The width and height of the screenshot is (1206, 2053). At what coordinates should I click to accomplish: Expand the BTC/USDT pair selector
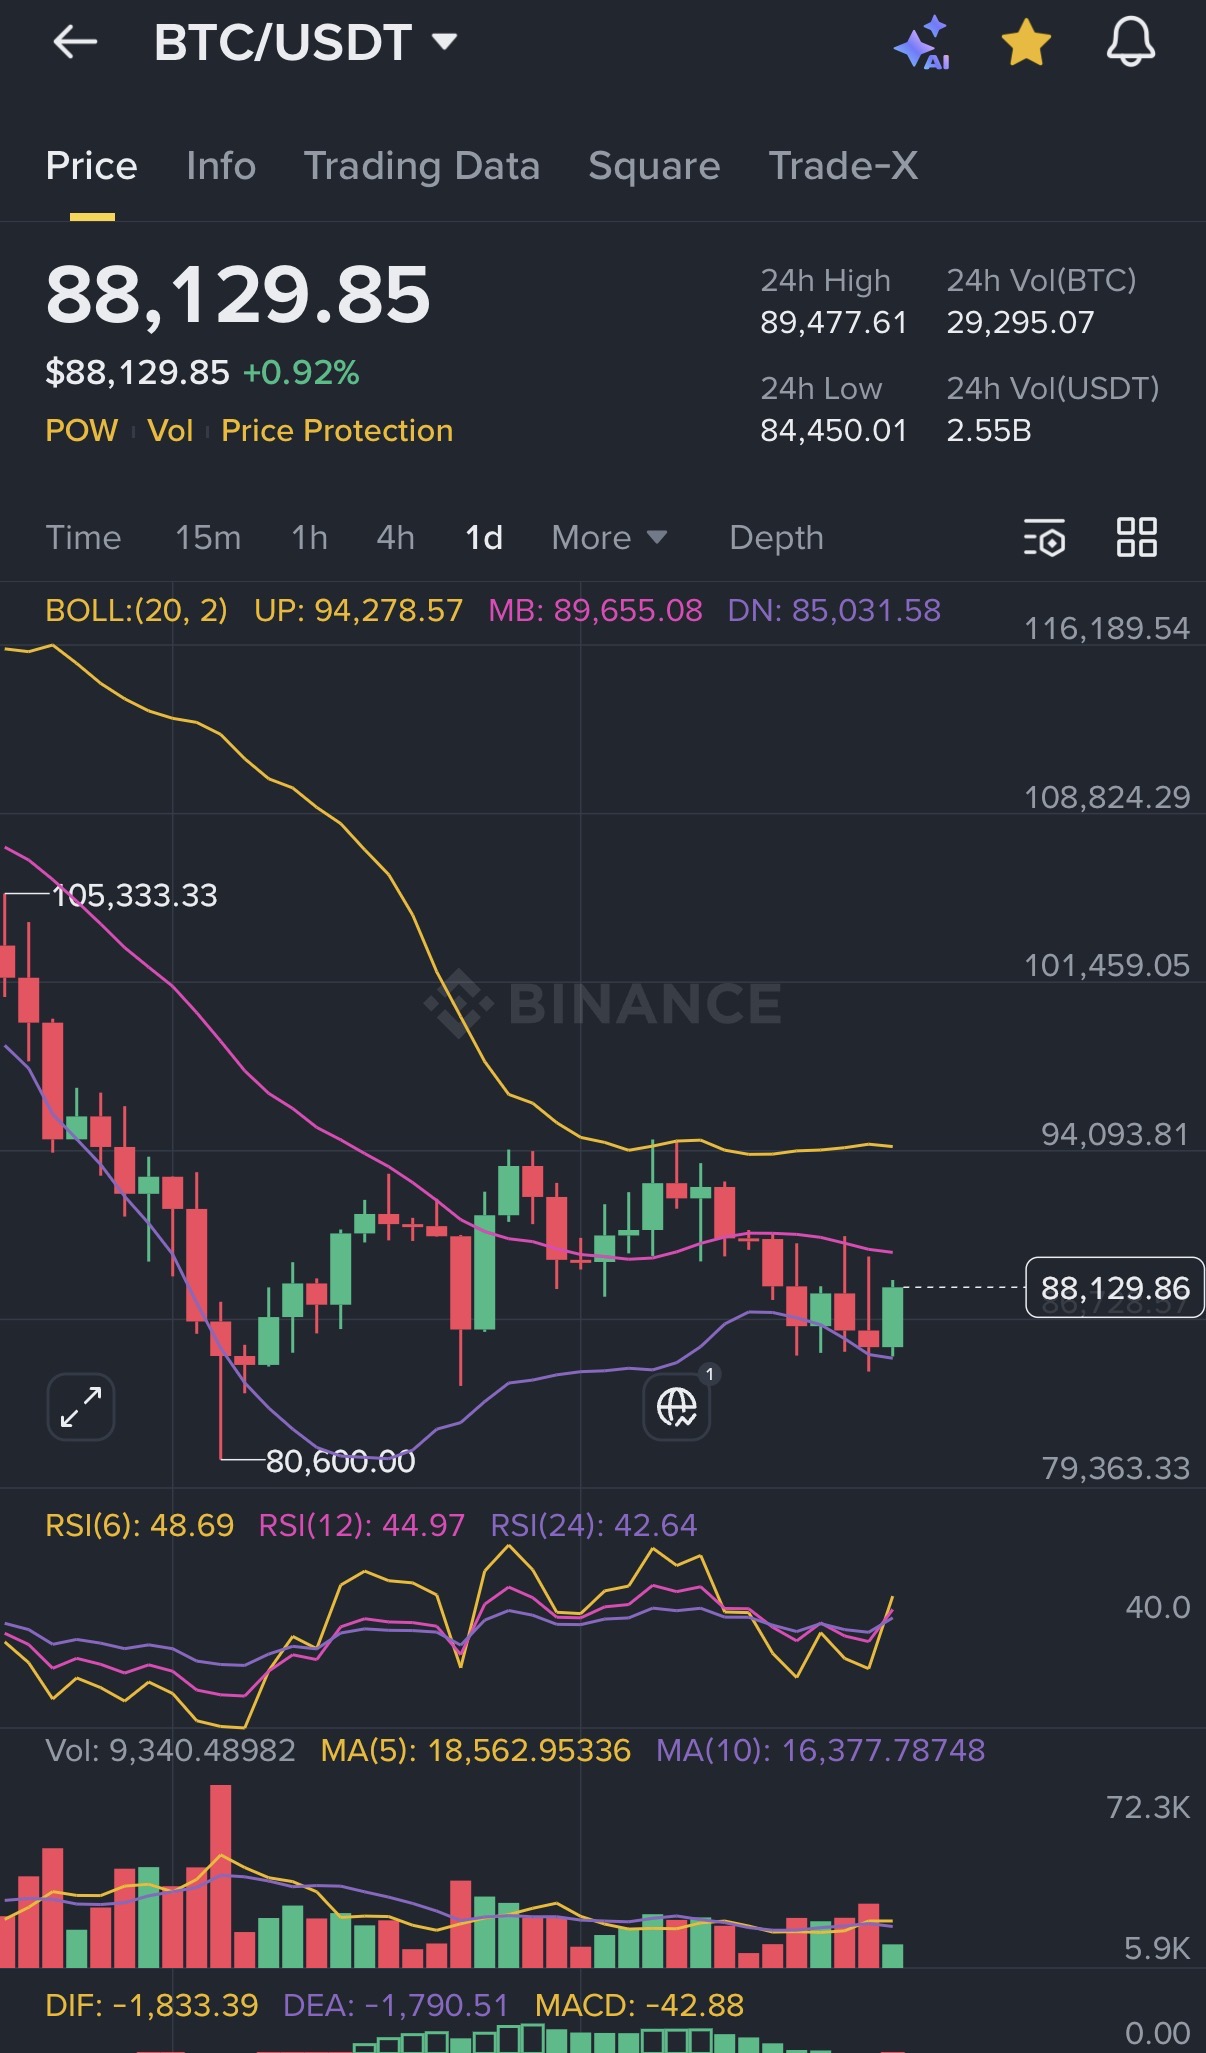point(305,42)
